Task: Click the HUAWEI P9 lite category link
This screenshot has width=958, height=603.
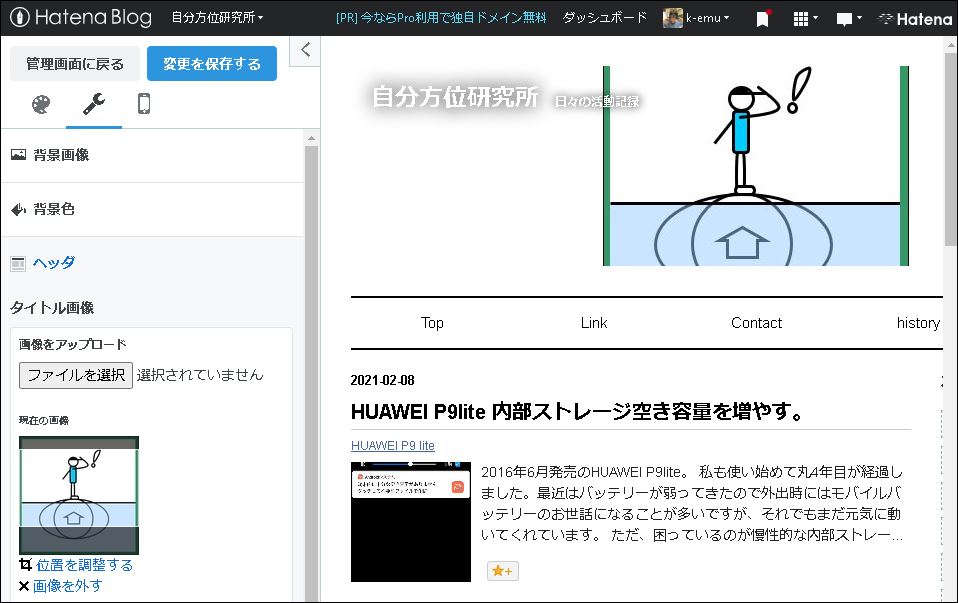Action: tap(393, 445)
